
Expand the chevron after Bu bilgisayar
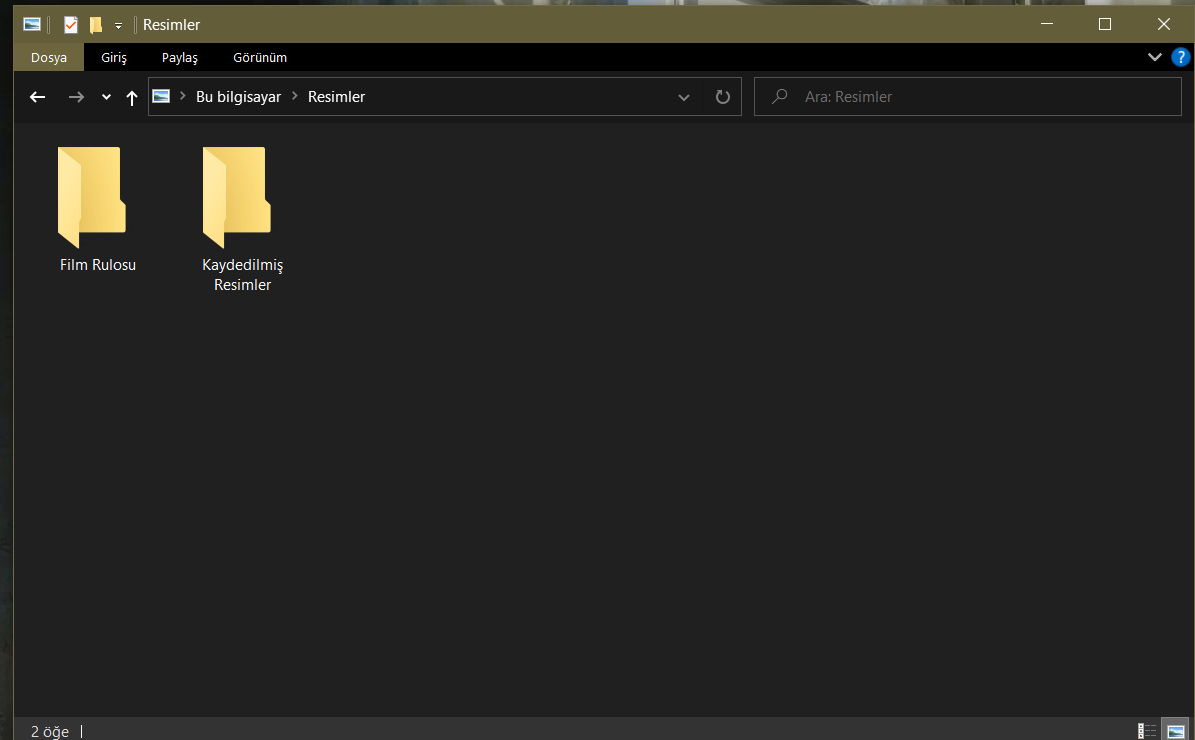coord(295,96)
